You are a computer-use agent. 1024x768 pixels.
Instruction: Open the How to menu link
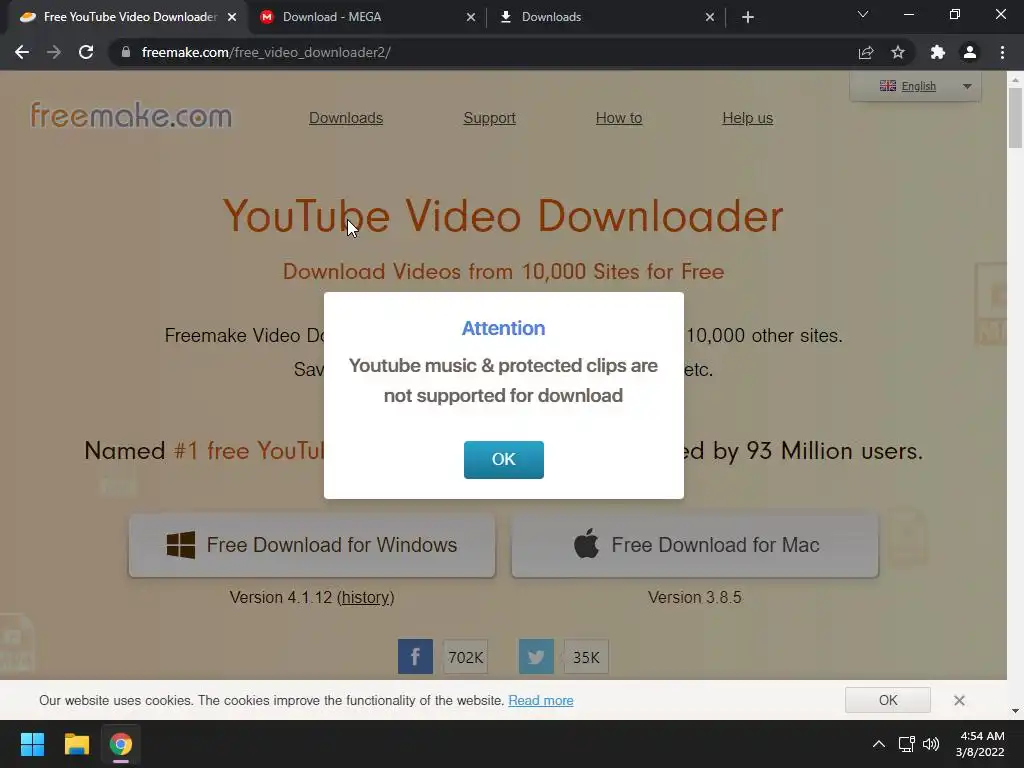[x=618, y=118]
